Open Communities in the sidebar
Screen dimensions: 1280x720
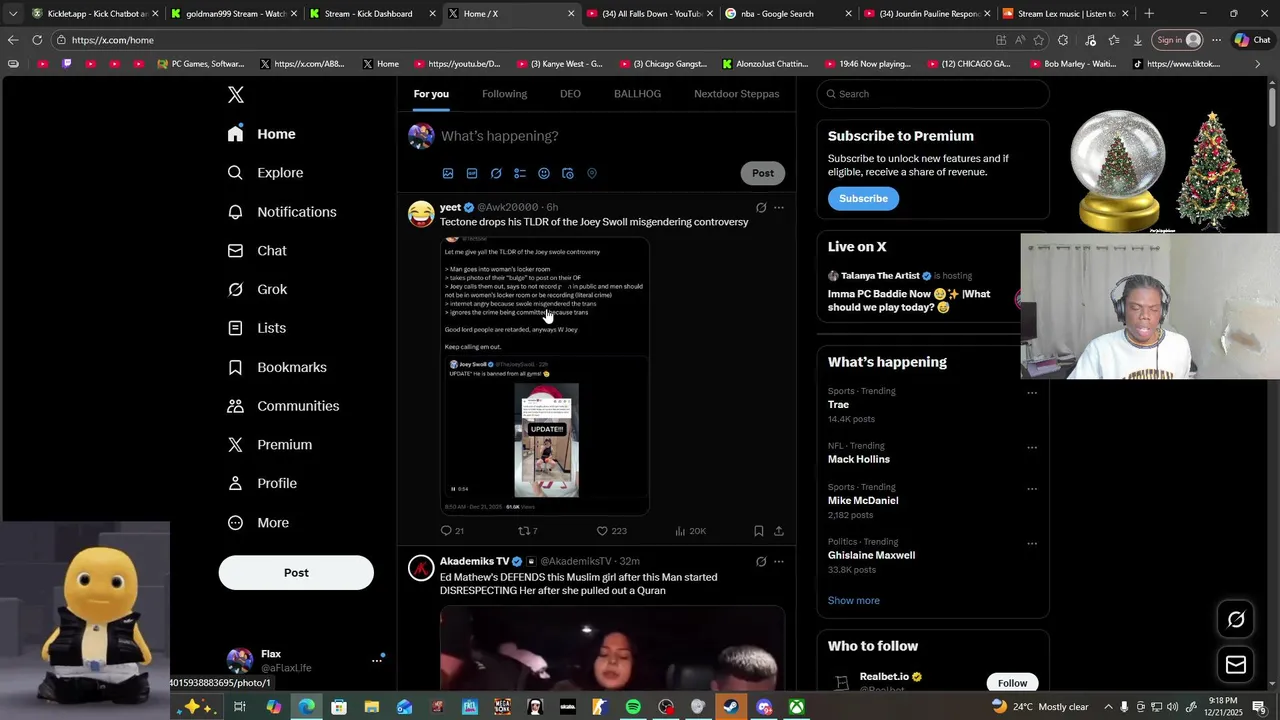click(284, 406)
